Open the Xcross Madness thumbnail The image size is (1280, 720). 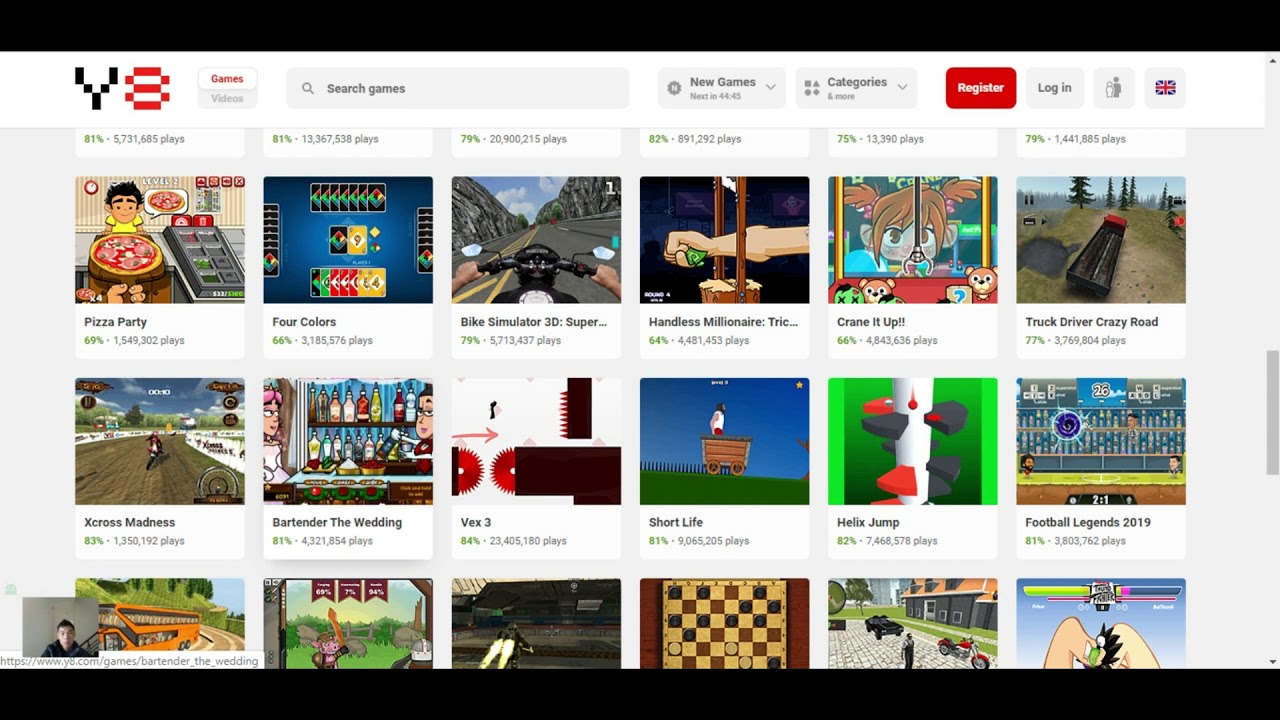pos(160,441)
